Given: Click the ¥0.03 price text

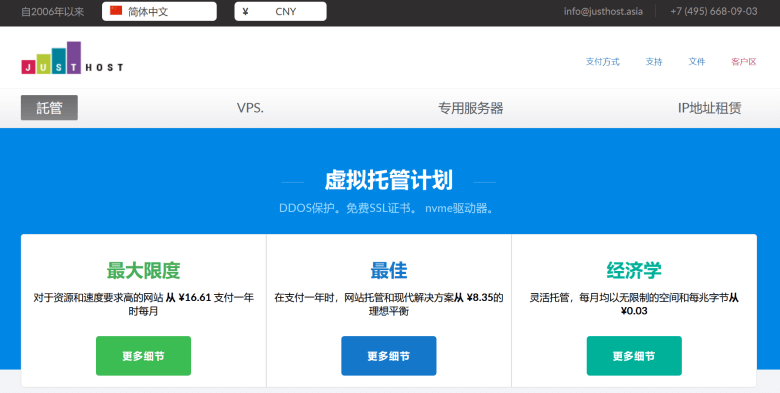Looking at the screenshot, I should pos(634,311).
